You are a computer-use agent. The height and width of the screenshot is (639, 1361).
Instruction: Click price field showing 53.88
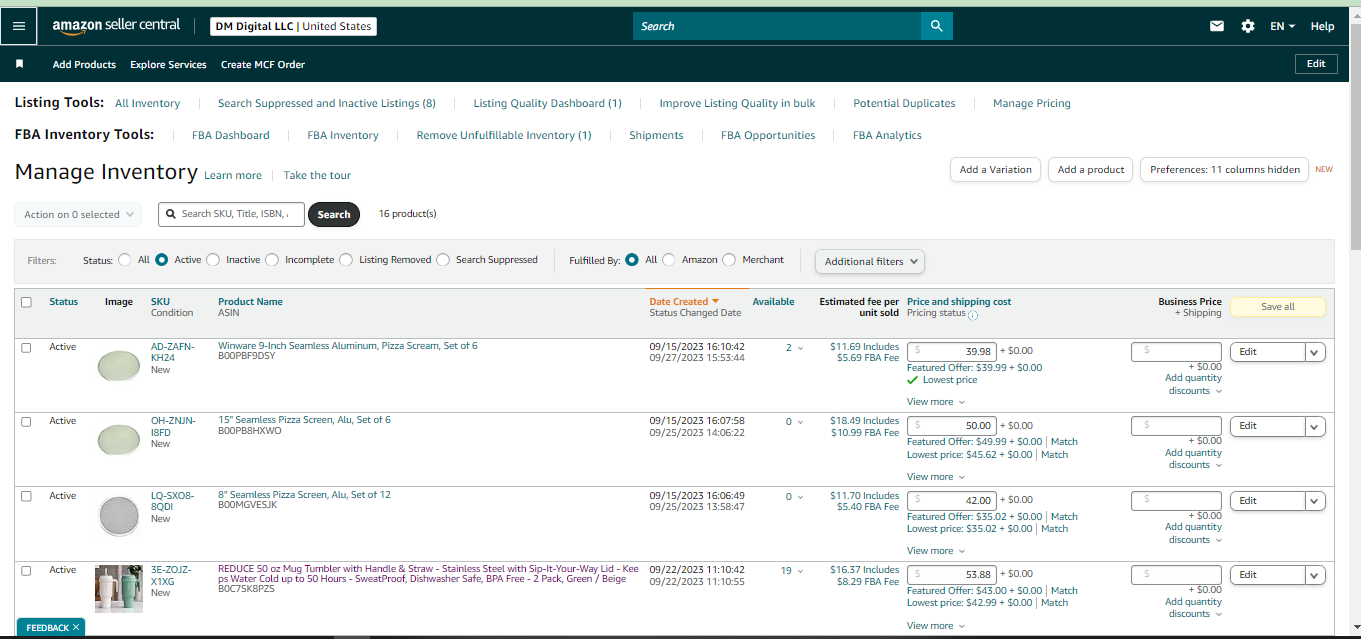tap(951, 575)
